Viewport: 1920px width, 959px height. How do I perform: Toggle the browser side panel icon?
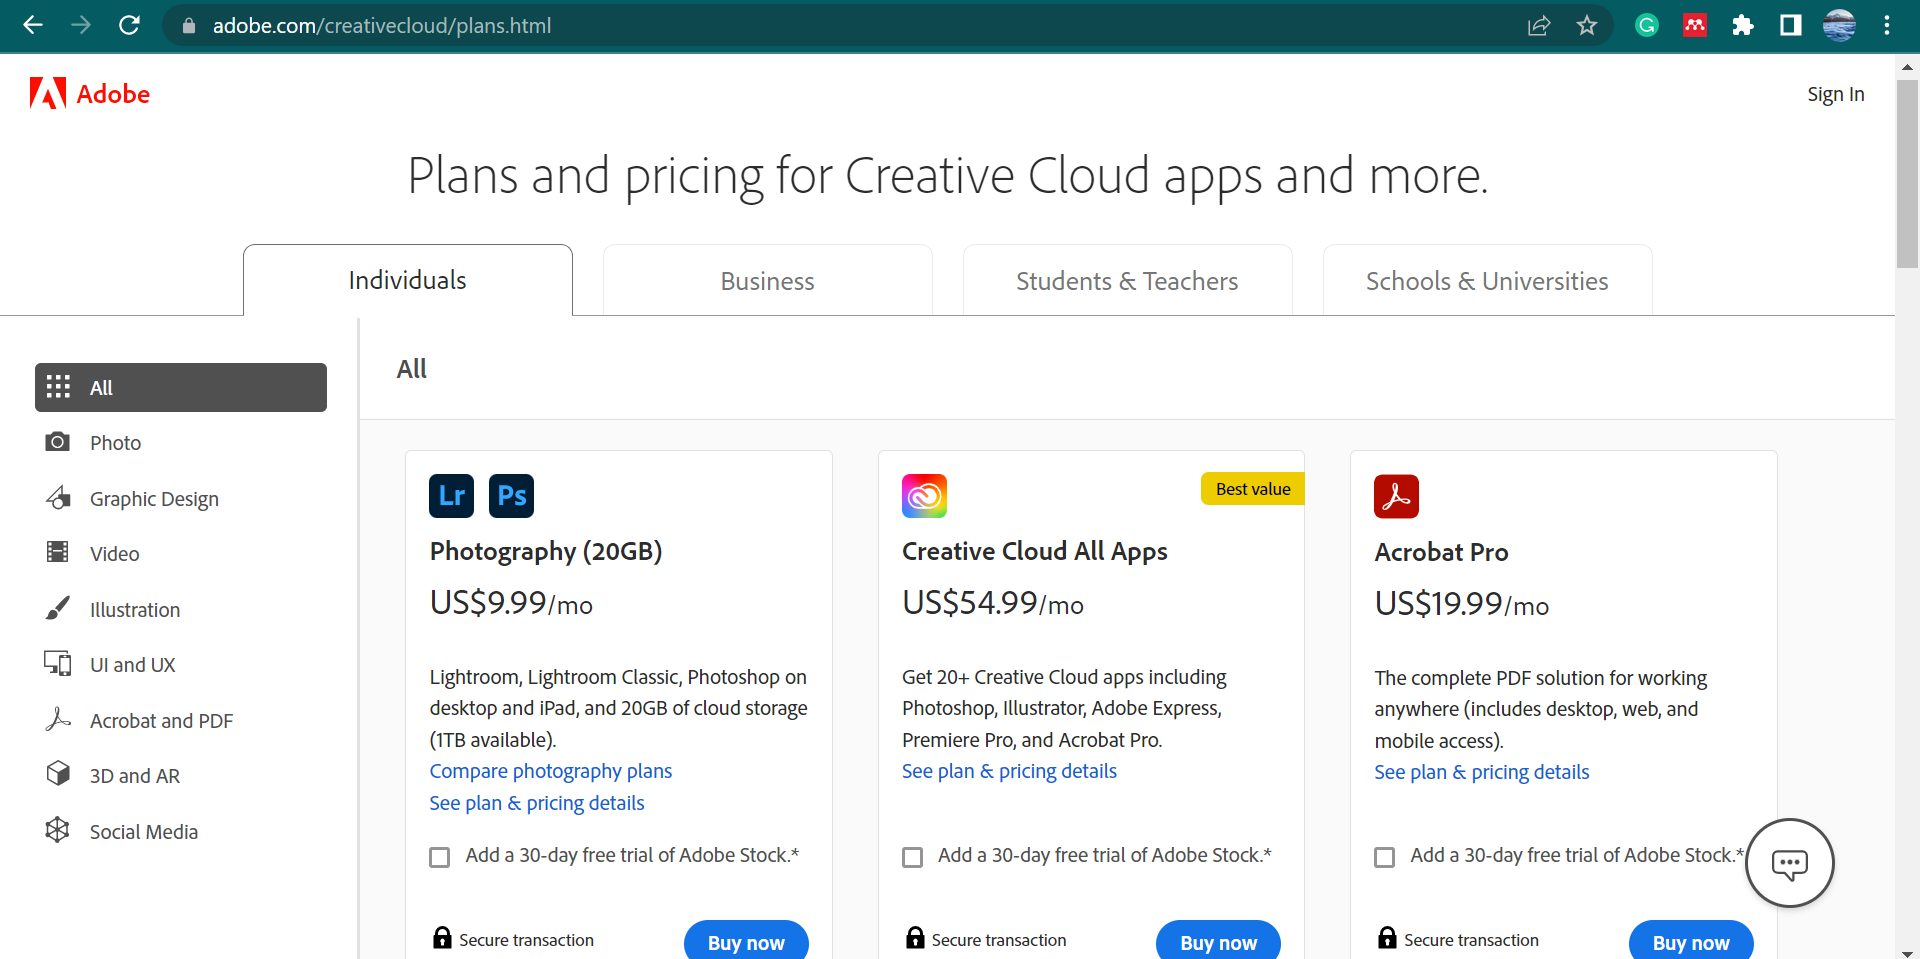tap(1791, 26)
